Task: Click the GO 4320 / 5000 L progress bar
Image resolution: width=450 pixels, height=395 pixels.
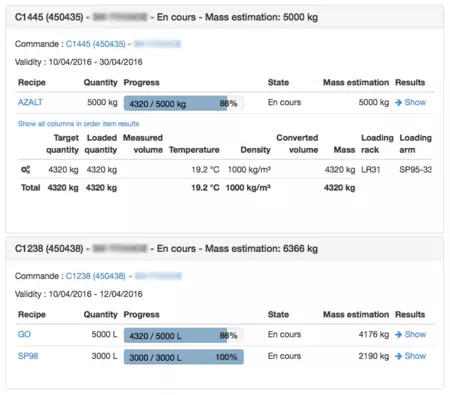Action: [184, 335]
